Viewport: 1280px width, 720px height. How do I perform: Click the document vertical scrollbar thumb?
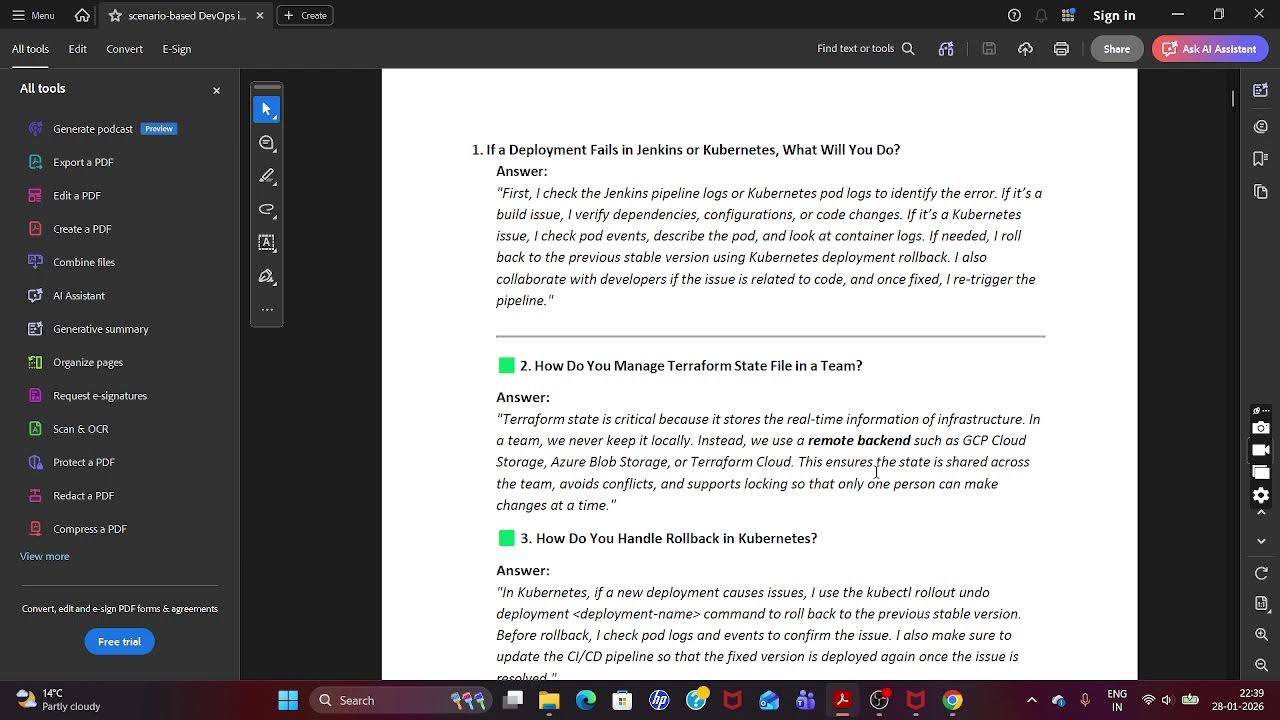(x=1233, y=98)
